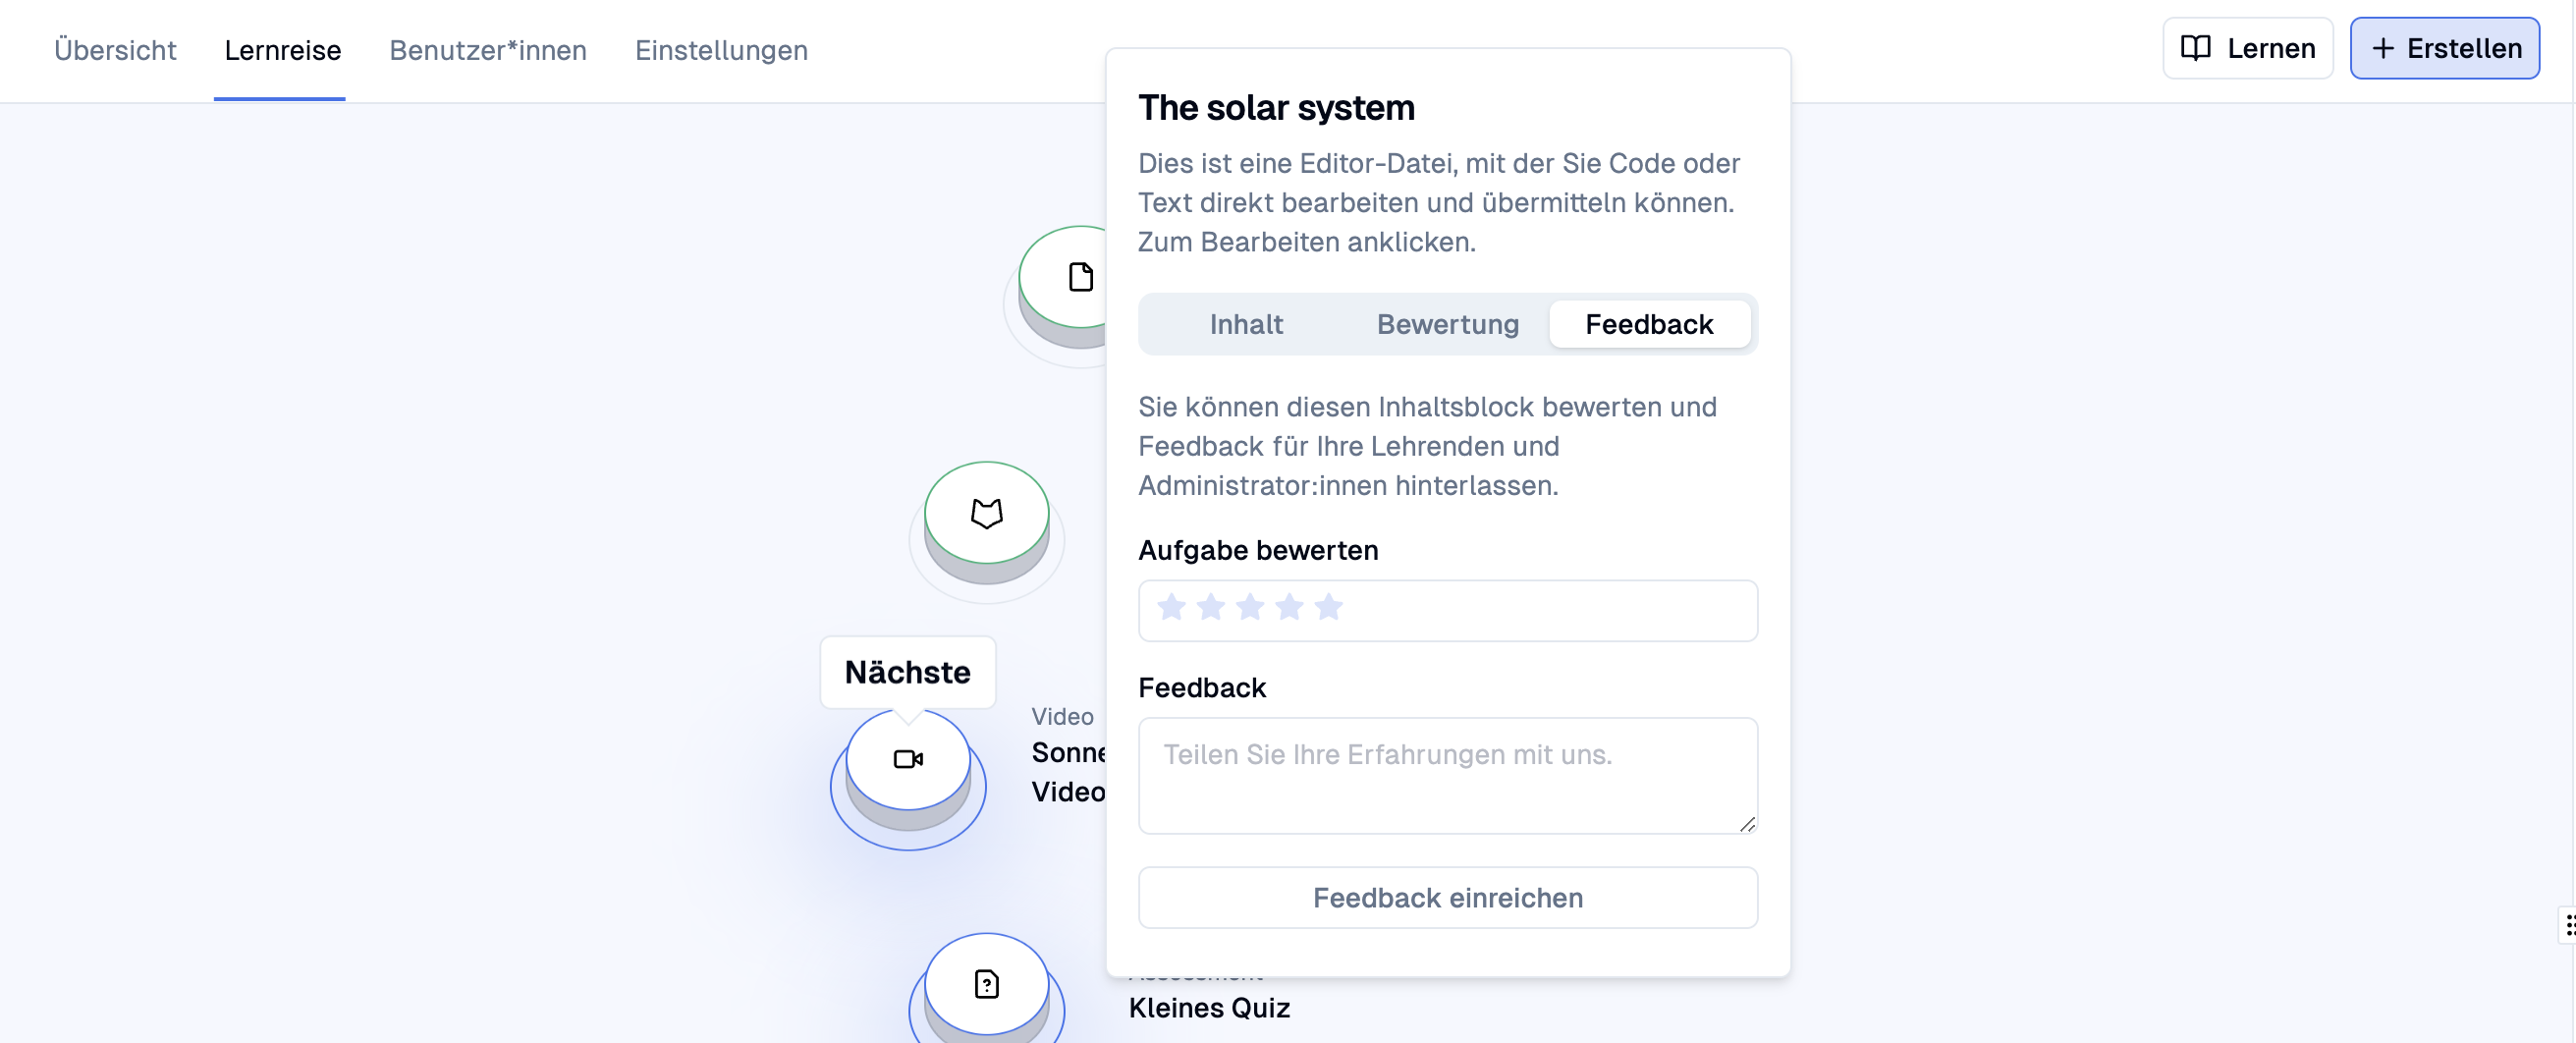Screen dimensions: 2576x1043
Task: Click the drag handle at right edge
Action: pyautogui.click(x=2567, y=925)
